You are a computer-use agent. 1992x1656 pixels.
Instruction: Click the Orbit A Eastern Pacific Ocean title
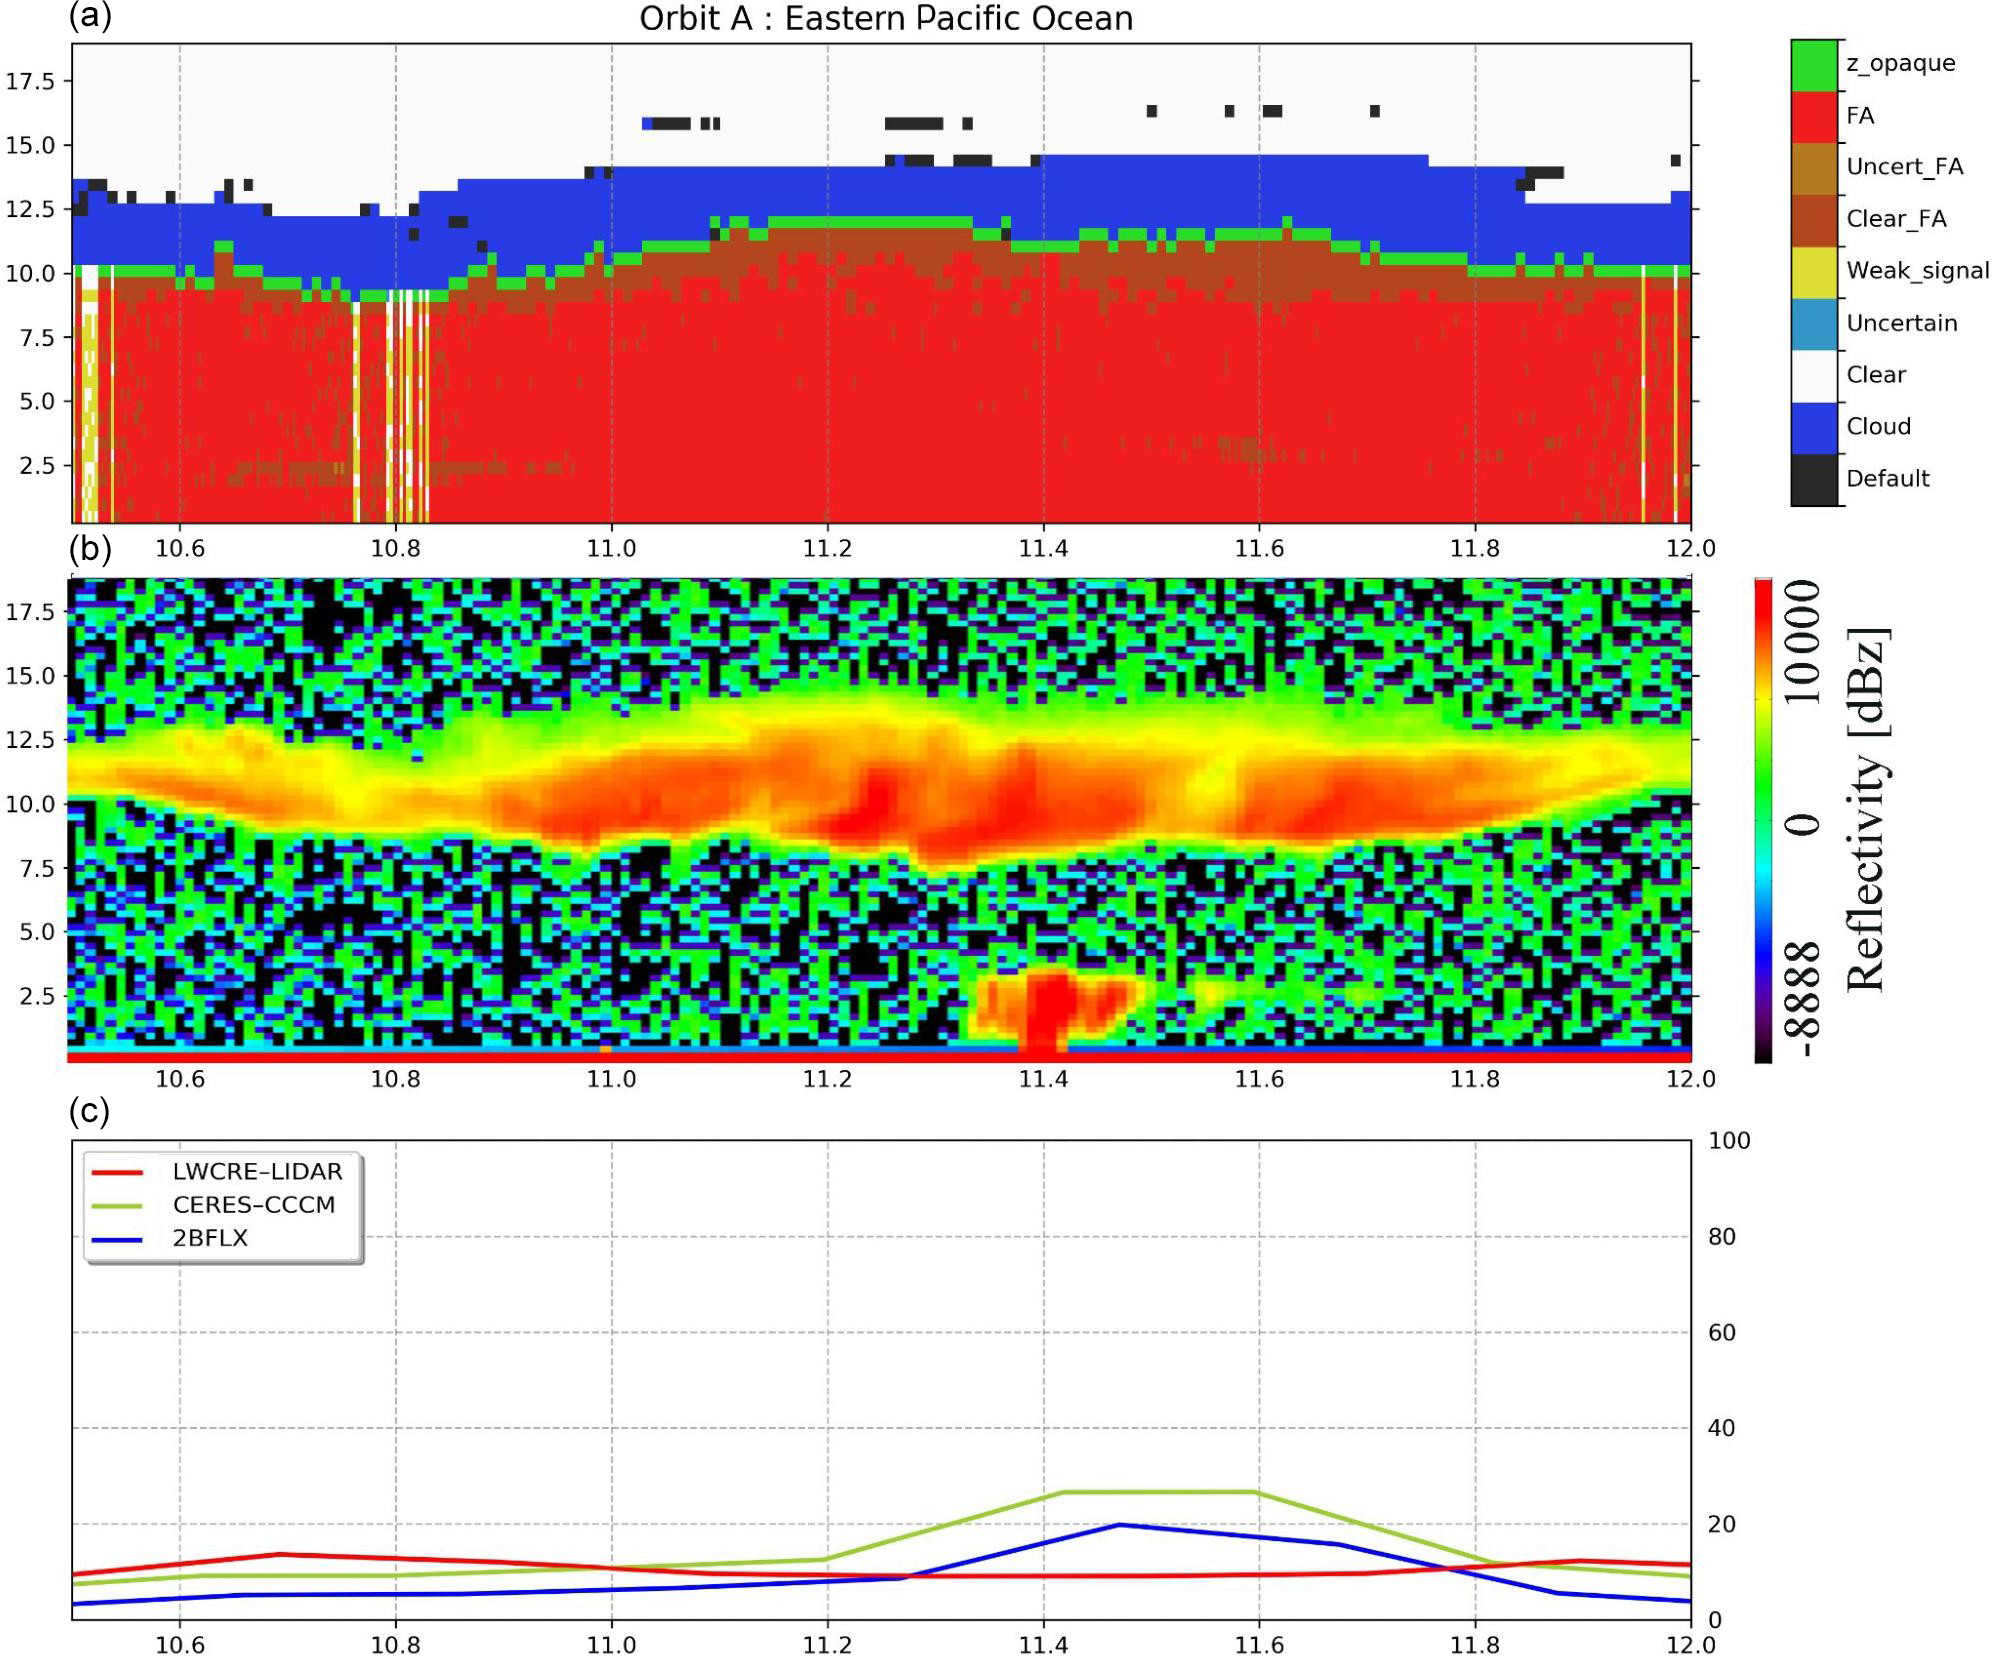[x=885, y=18]
